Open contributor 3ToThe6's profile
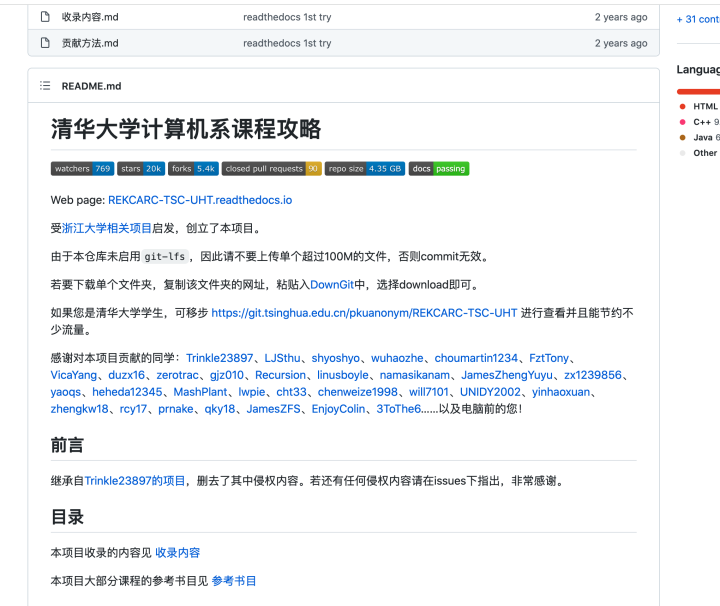Image resolution: width=720 pixels, height=606 pixels. pos(399,409)
